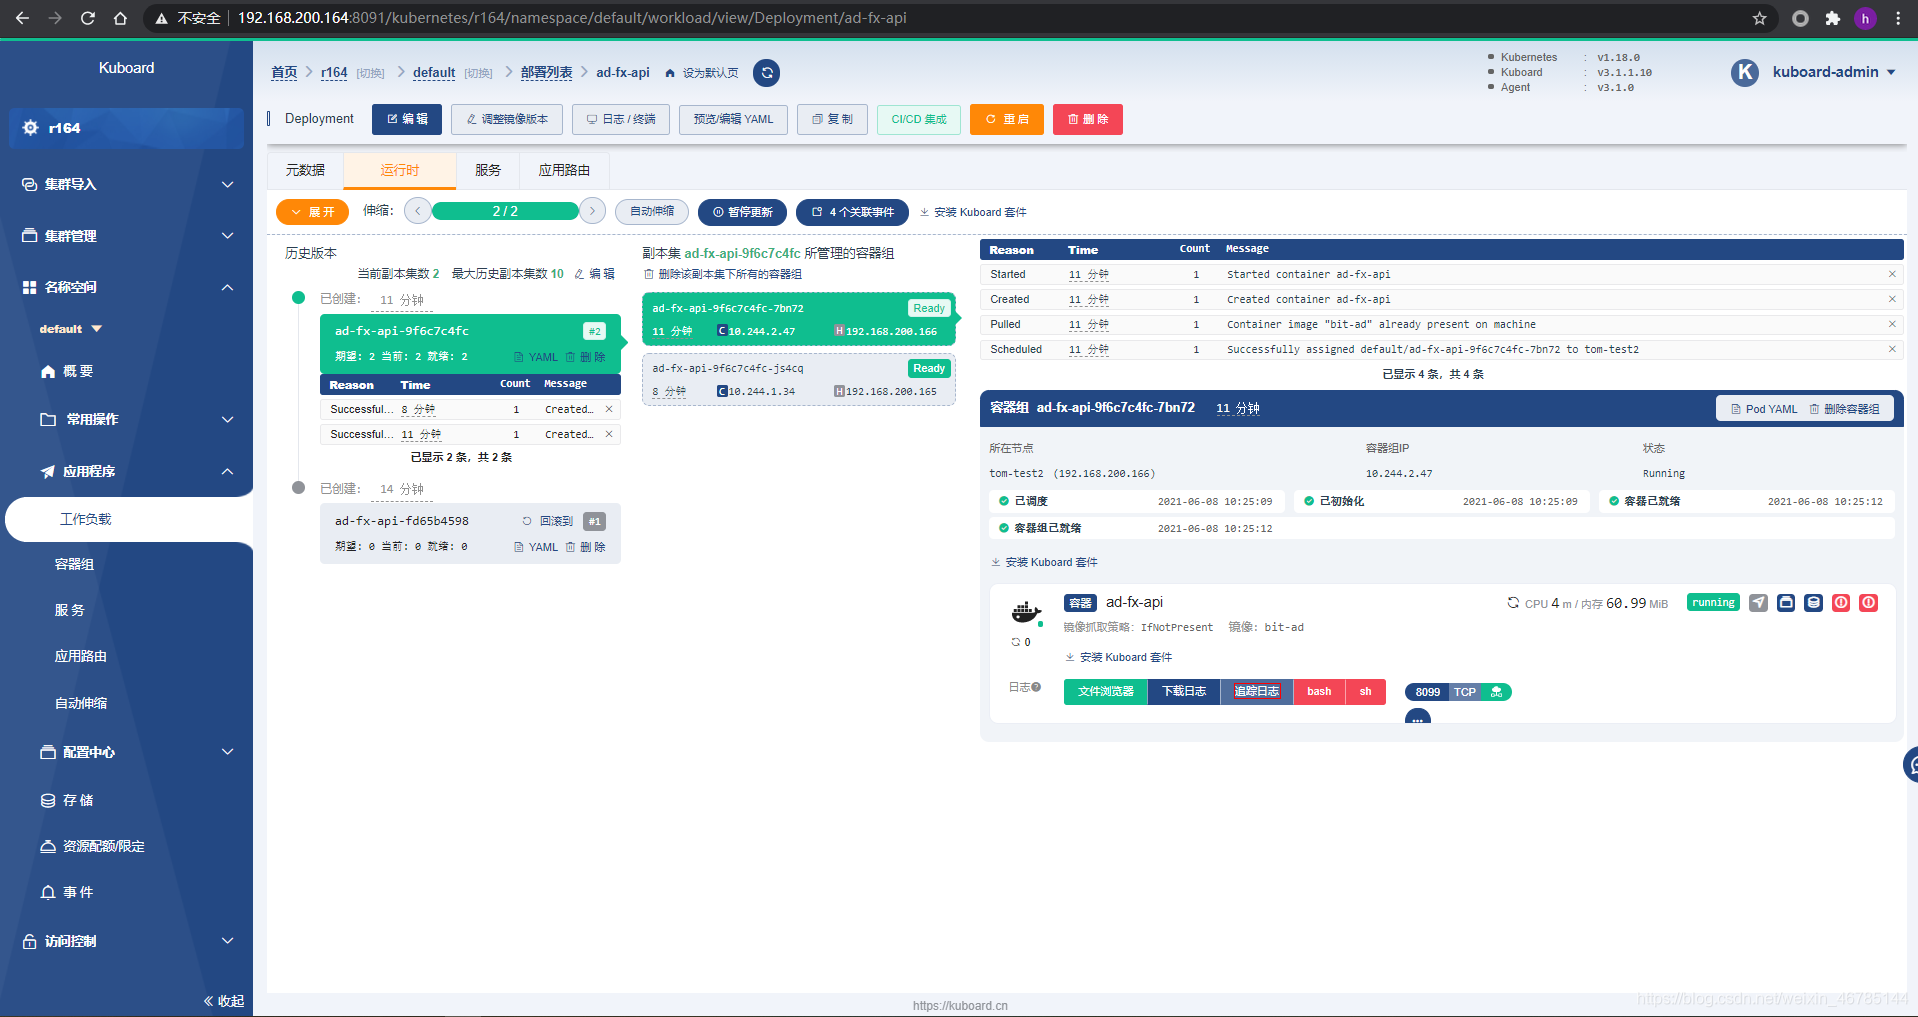The image size is (1918, 1017).
Task: Dismiss the Pulled event row
Action: (x=1892, y=324)
